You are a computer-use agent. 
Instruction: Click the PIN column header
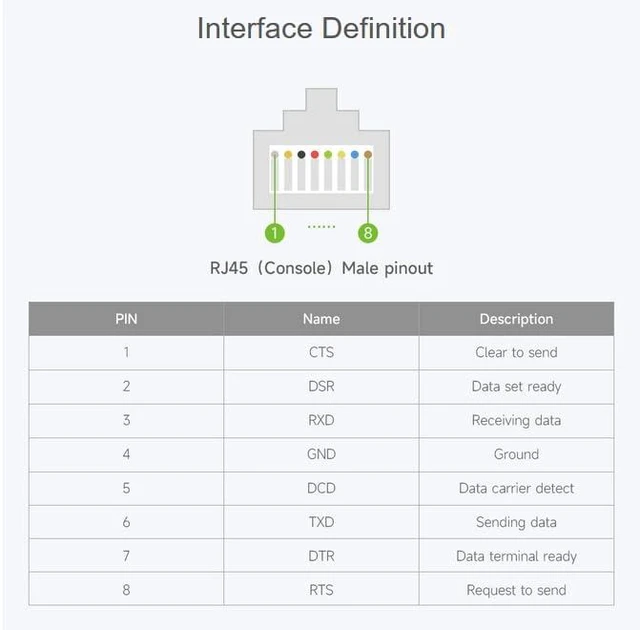(126, 319)
